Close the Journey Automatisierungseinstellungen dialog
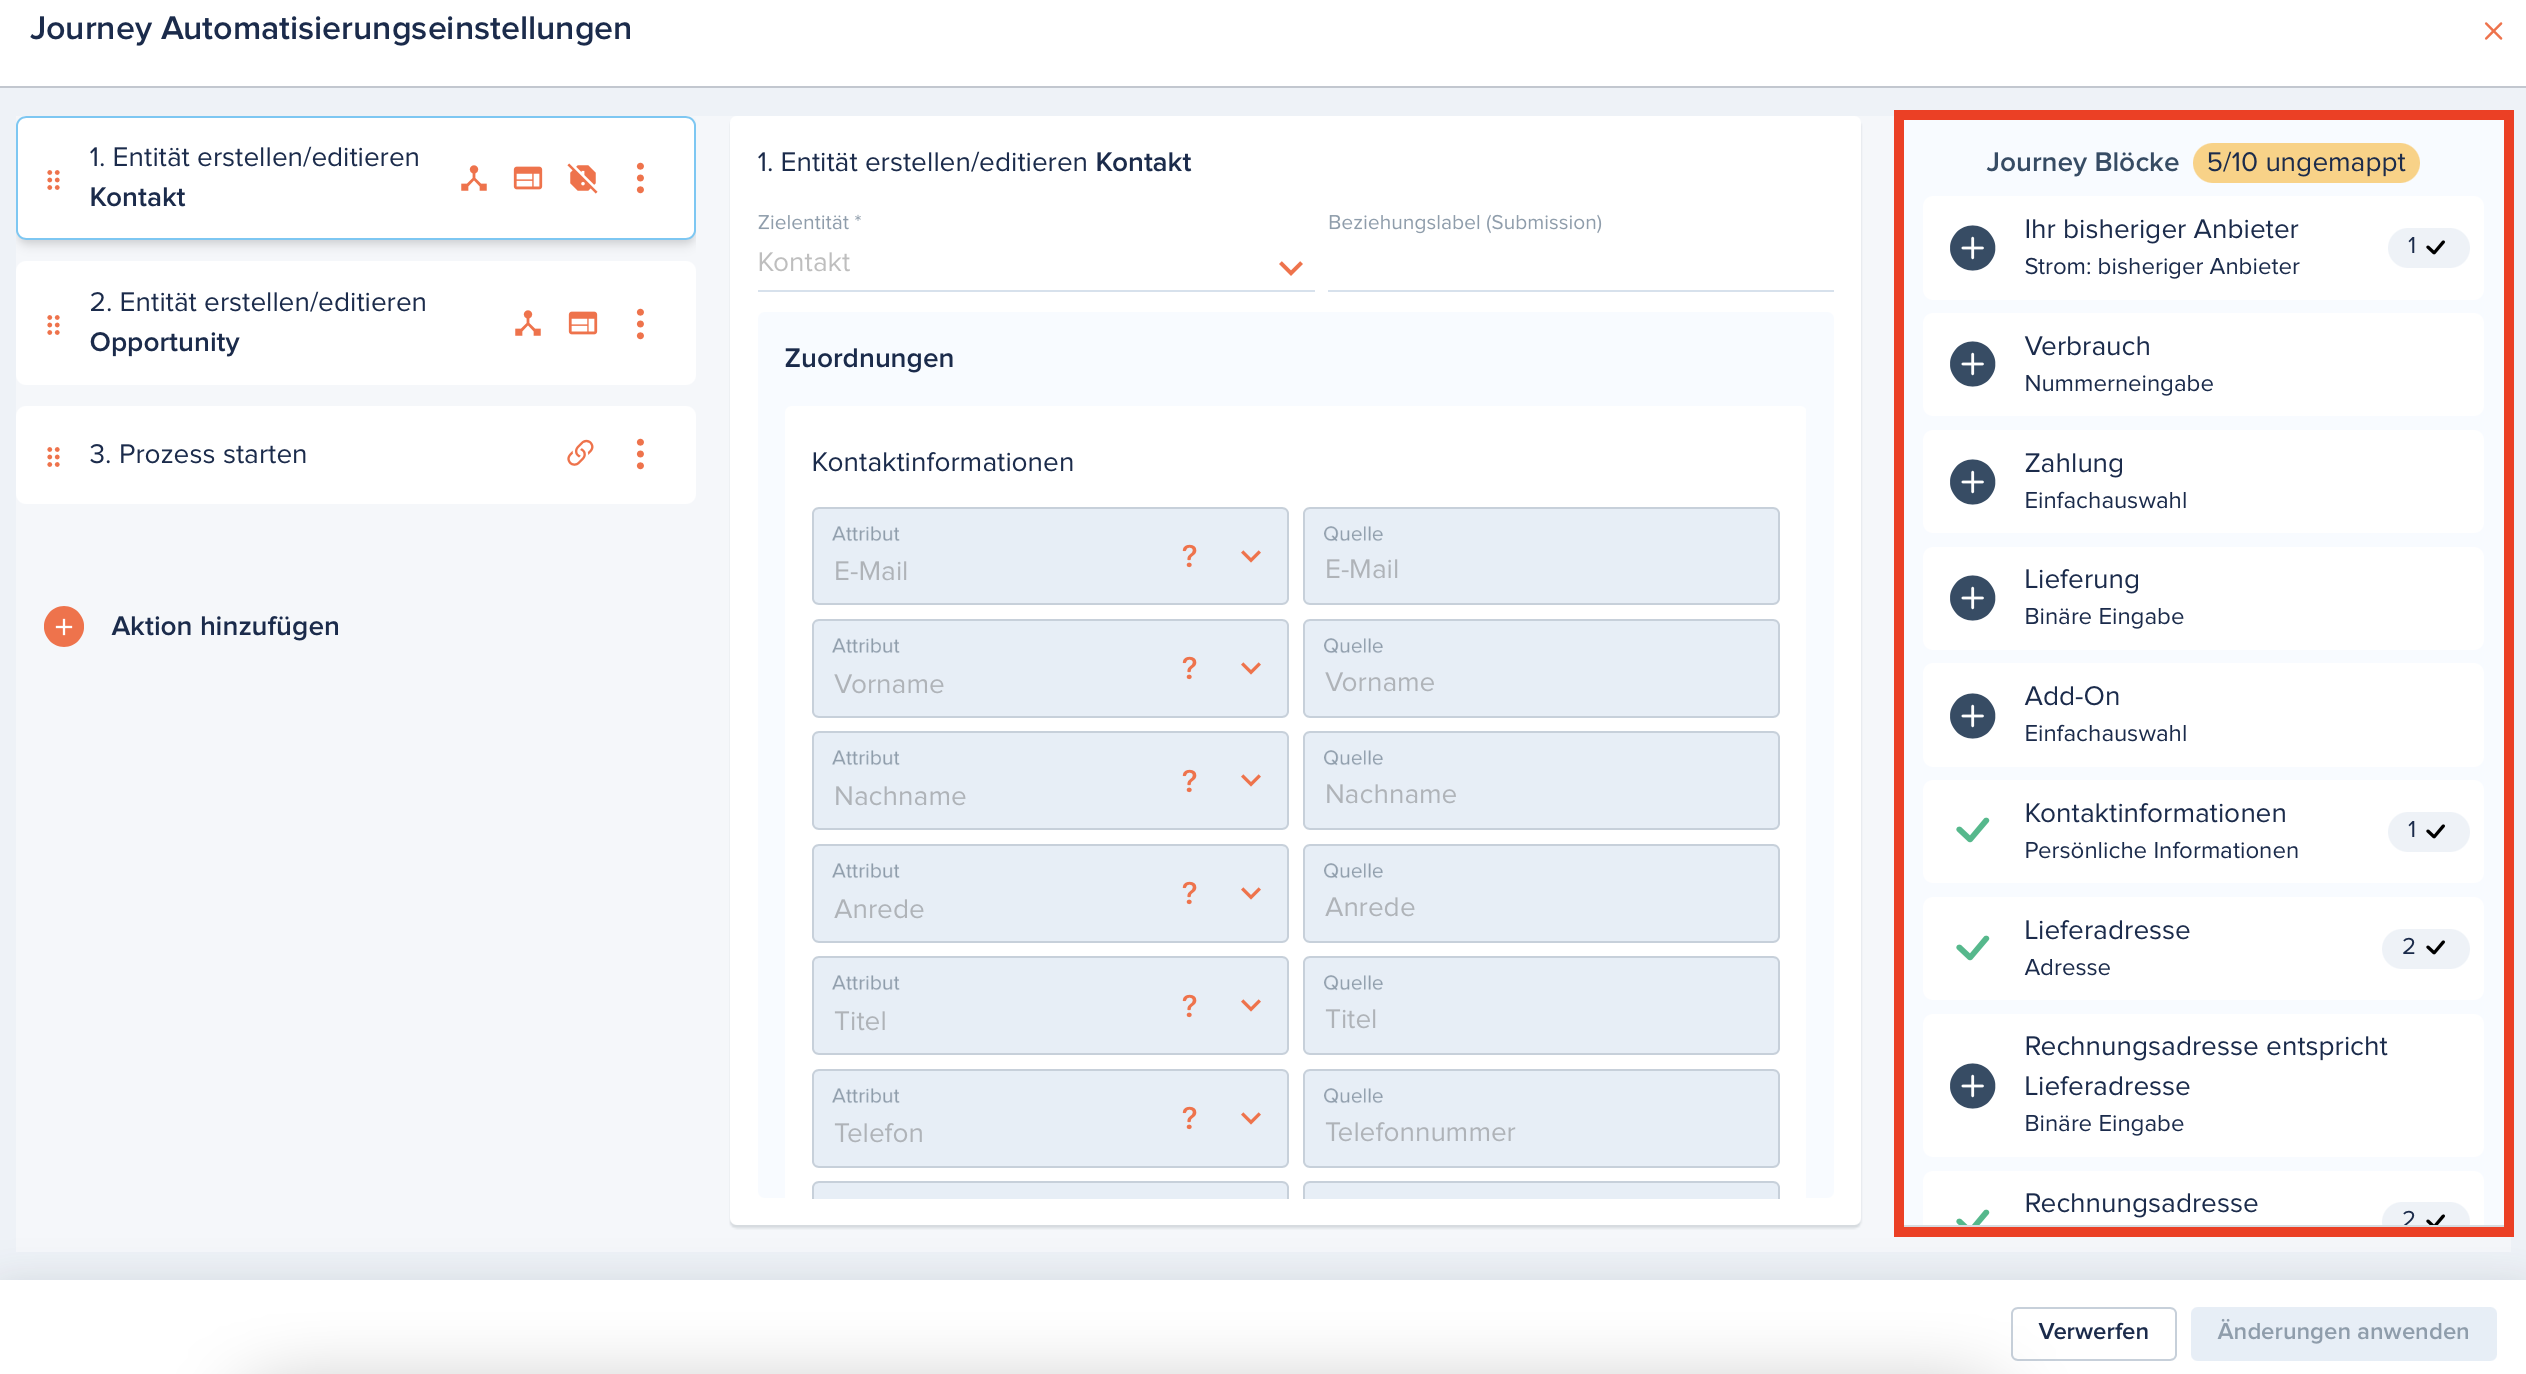Viewport: 2526px width, 1374px height. pyautogui.click(x=2493, y=31)
